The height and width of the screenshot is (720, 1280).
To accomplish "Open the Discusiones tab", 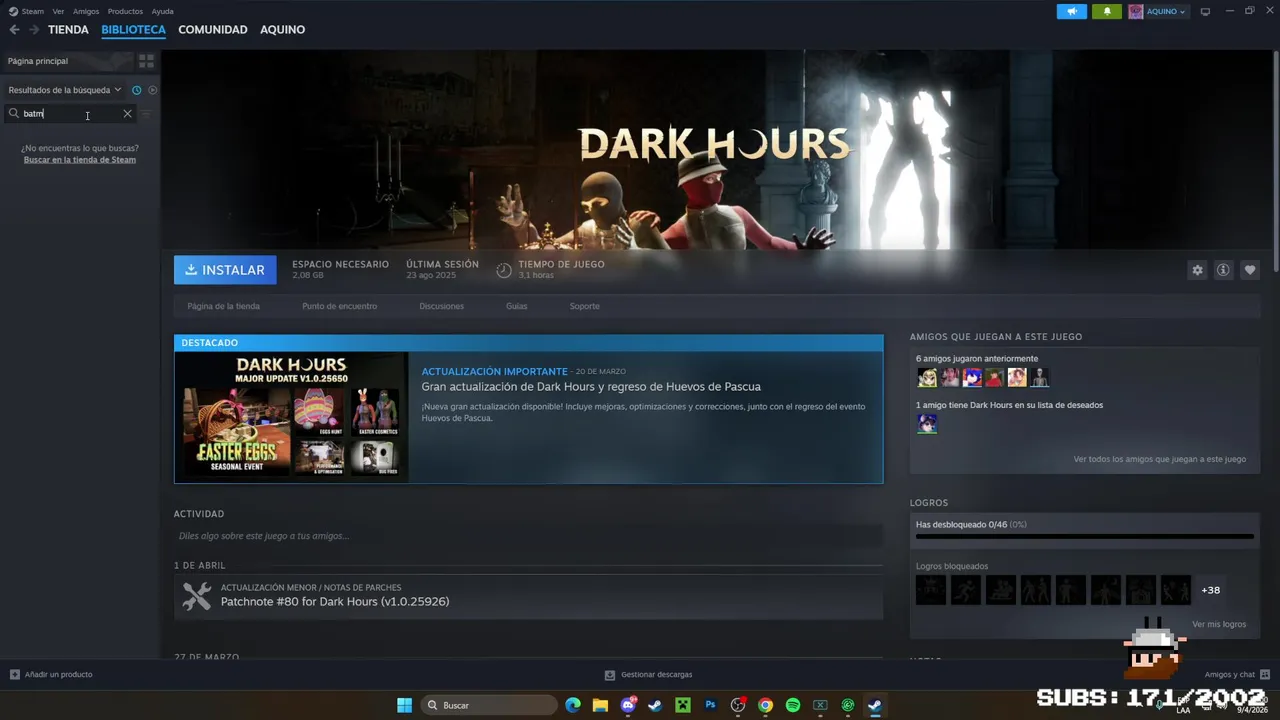I will pos(441,306).
